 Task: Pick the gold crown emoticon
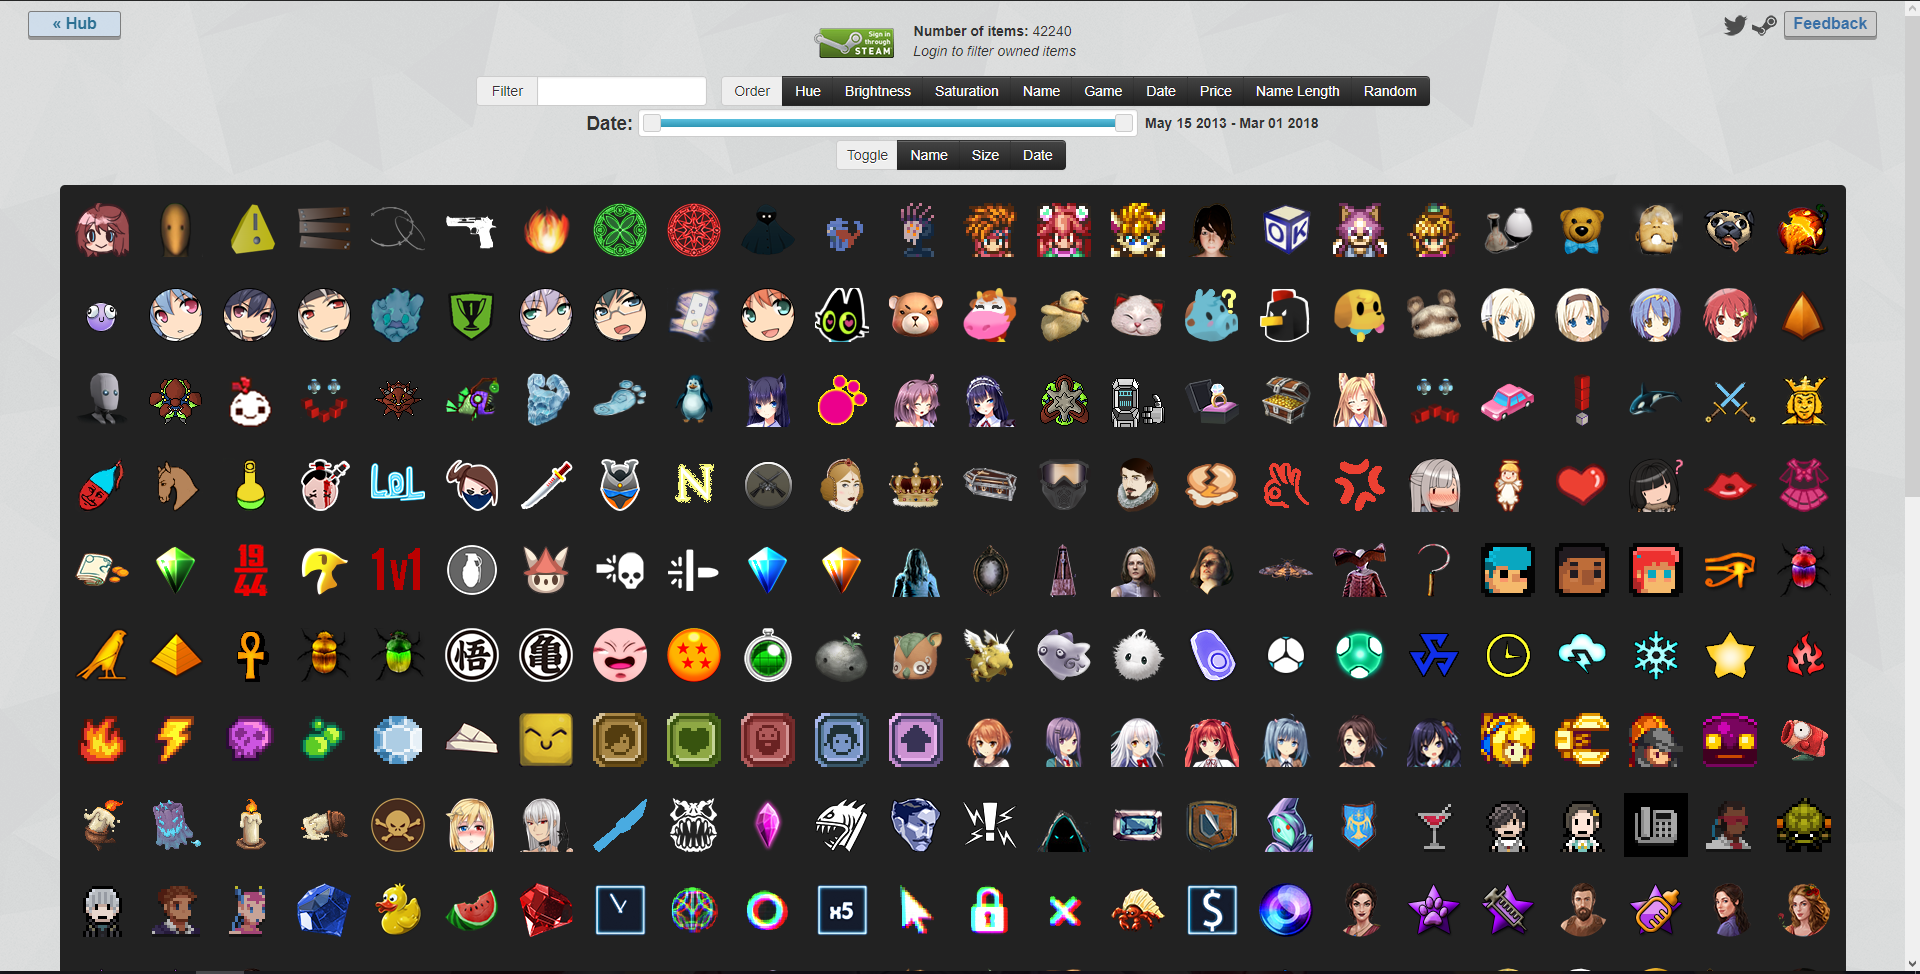pos(916,486)
